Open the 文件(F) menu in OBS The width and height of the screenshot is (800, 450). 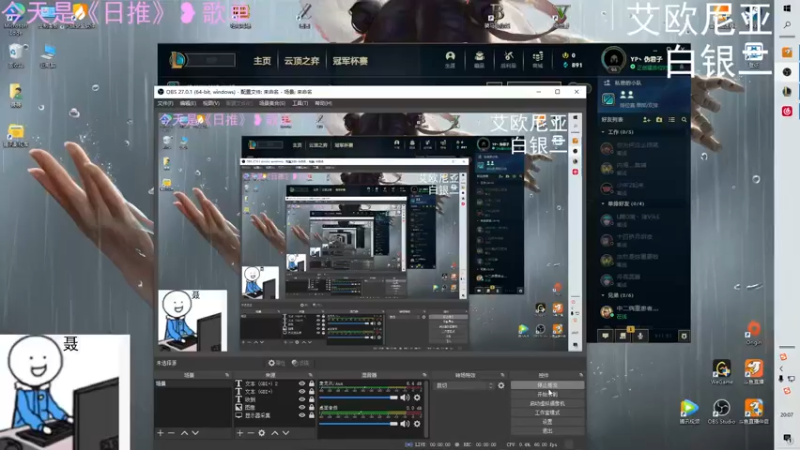coord(165,103)
